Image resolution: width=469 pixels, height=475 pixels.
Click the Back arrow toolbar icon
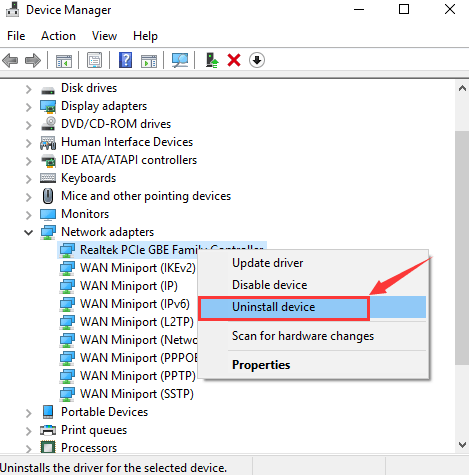click(10, 61)
